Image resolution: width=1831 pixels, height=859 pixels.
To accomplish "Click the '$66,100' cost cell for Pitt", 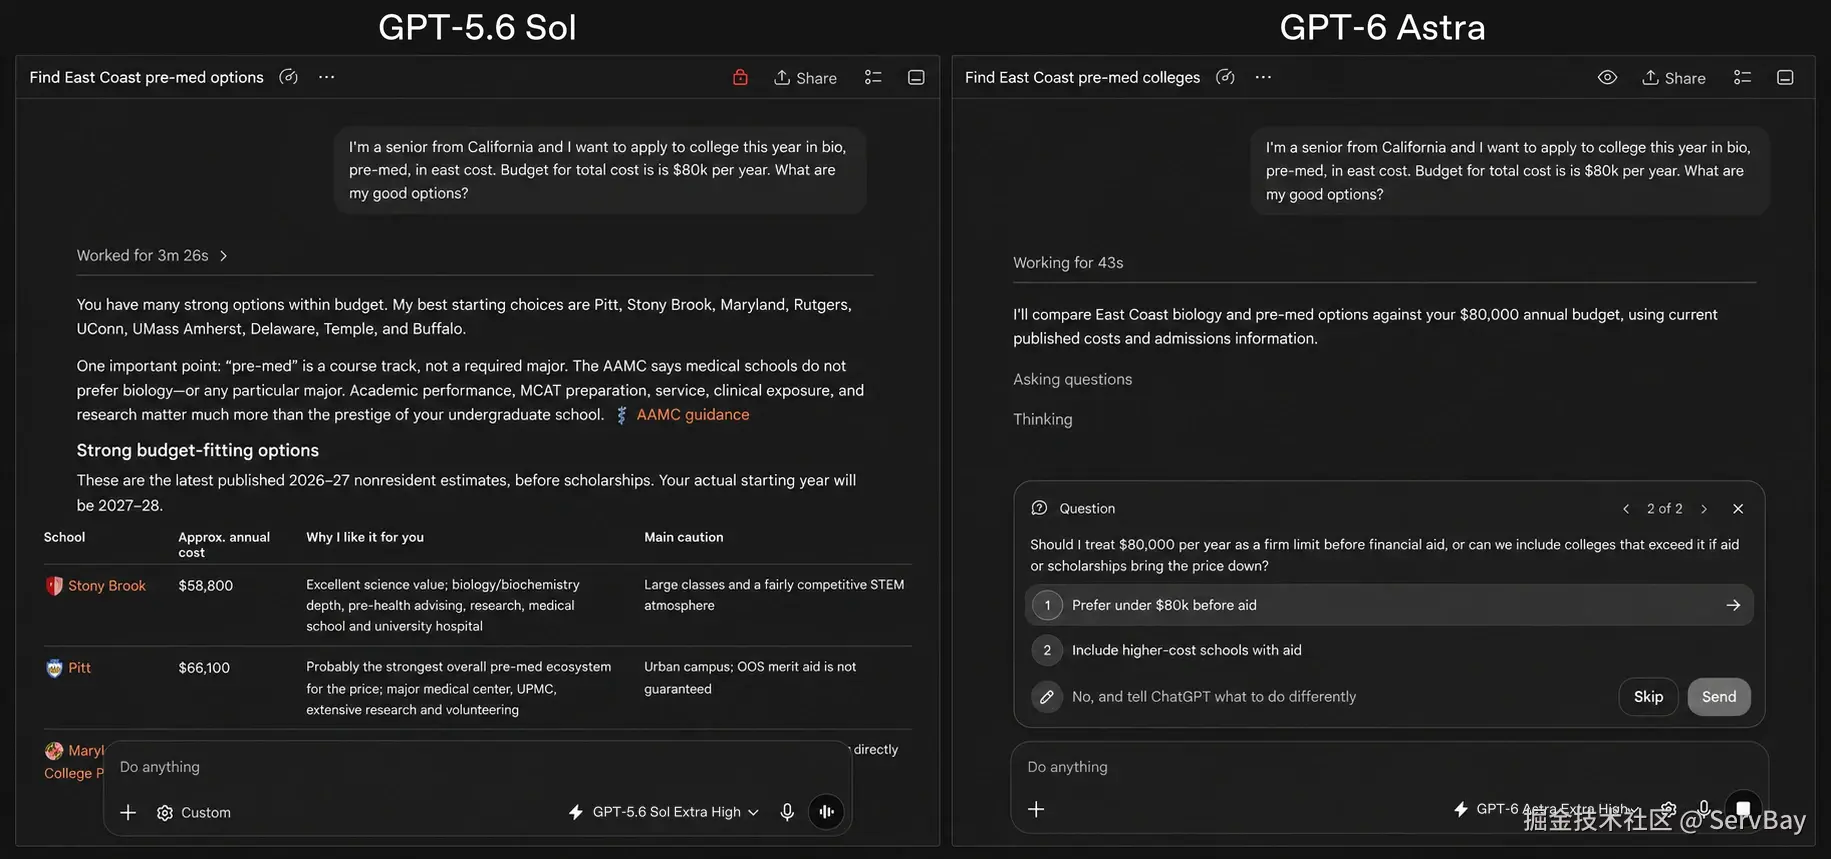I will (204, 668).
